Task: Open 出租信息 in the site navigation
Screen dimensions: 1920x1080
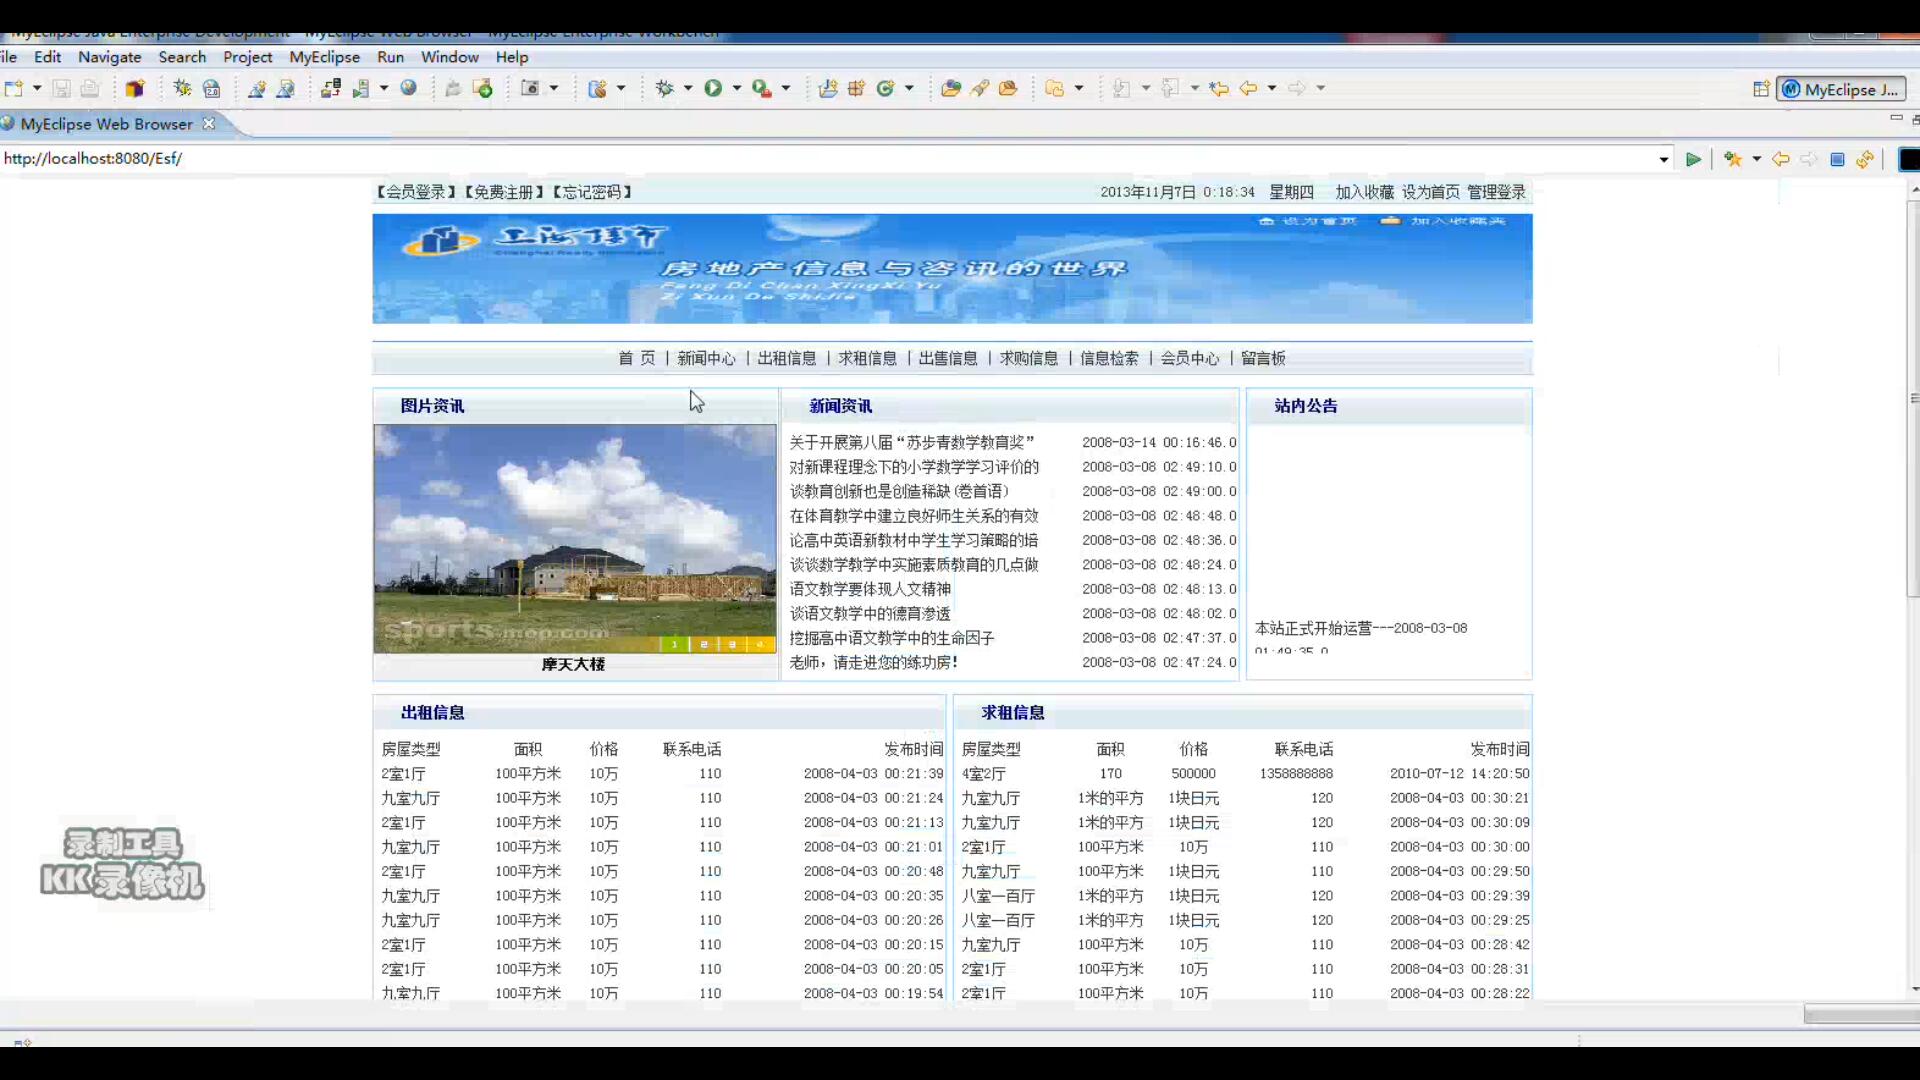Action: (x=786, y=358)
